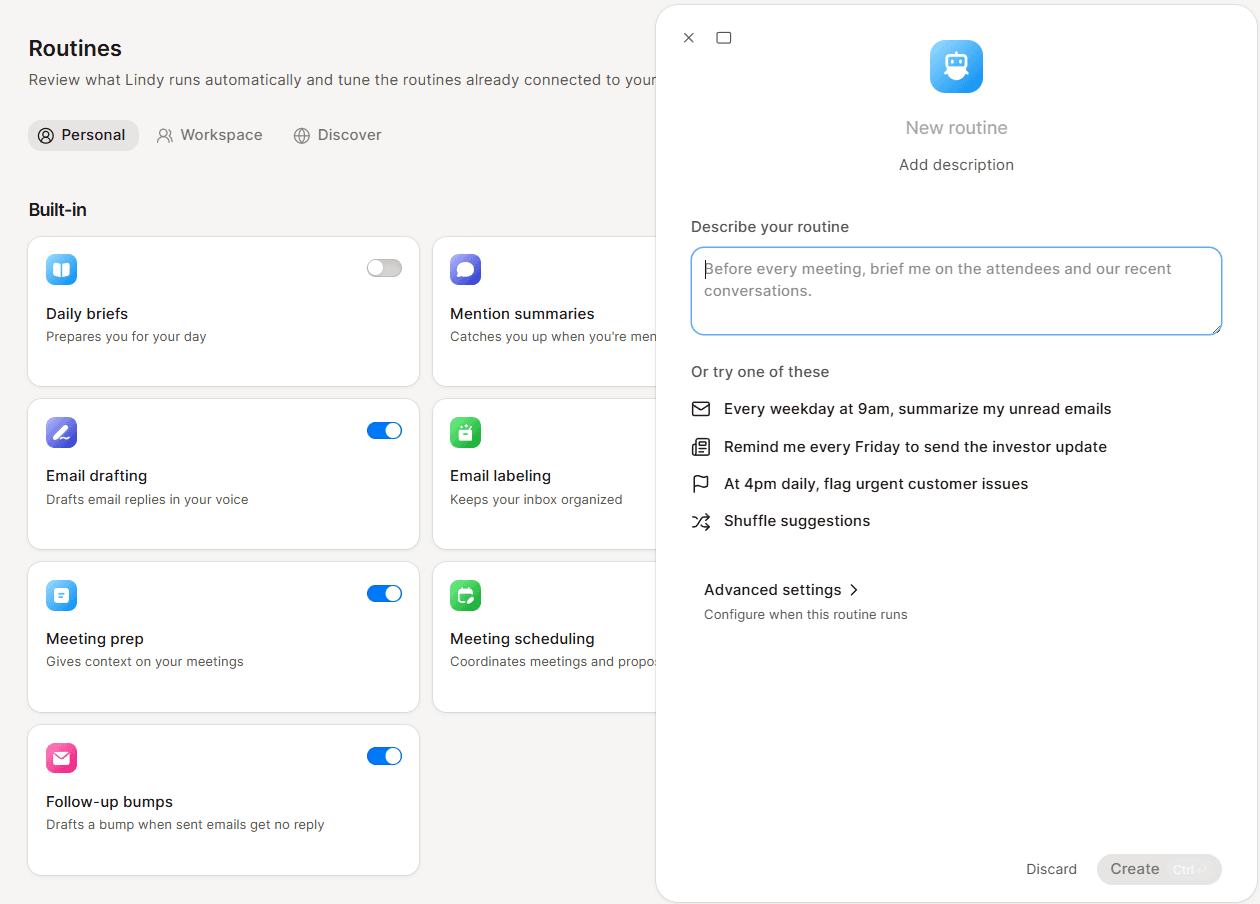Click 'Drafts a bump when sent emails get no reply'

[185, 825]
